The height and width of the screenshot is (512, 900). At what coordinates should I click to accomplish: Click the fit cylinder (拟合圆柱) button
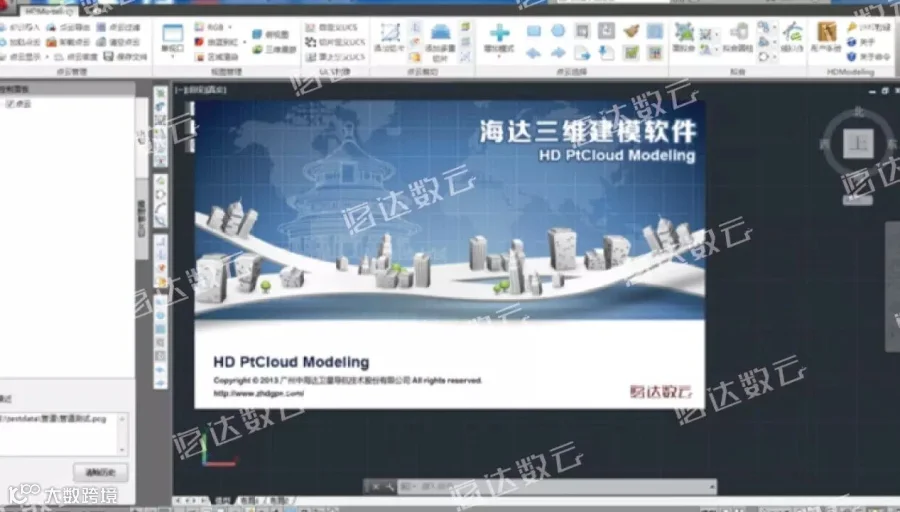[x=739, y=39]
